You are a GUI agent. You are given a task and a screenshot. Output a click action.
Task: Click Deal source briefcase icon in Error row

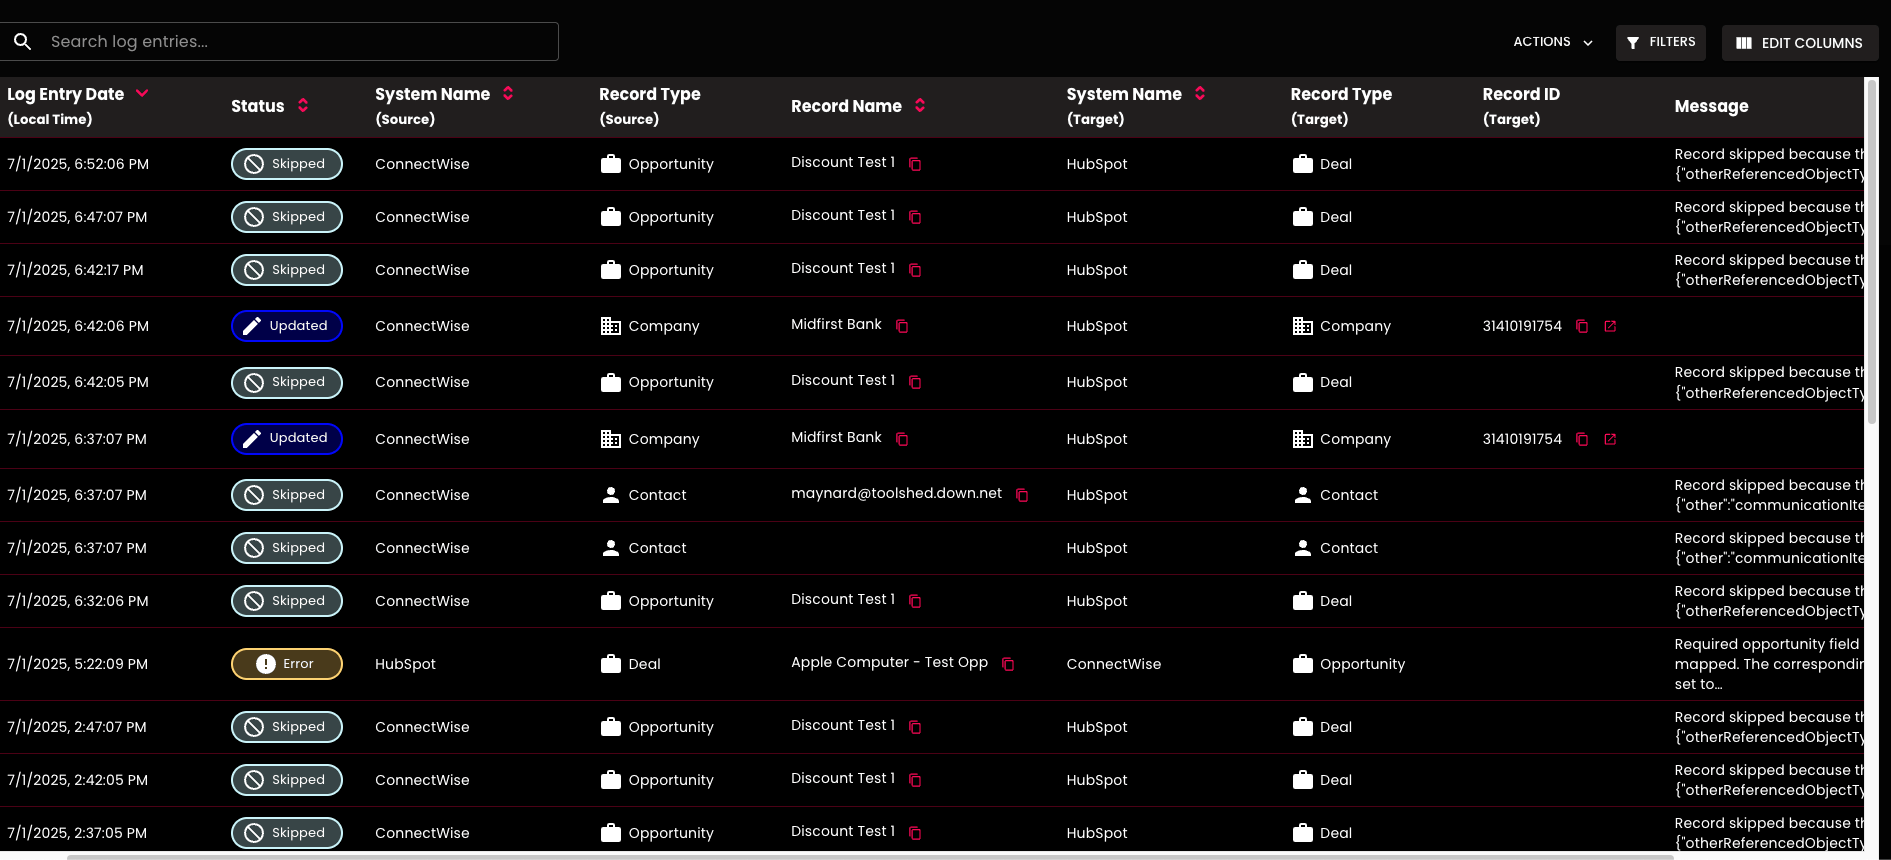(611, 664)
